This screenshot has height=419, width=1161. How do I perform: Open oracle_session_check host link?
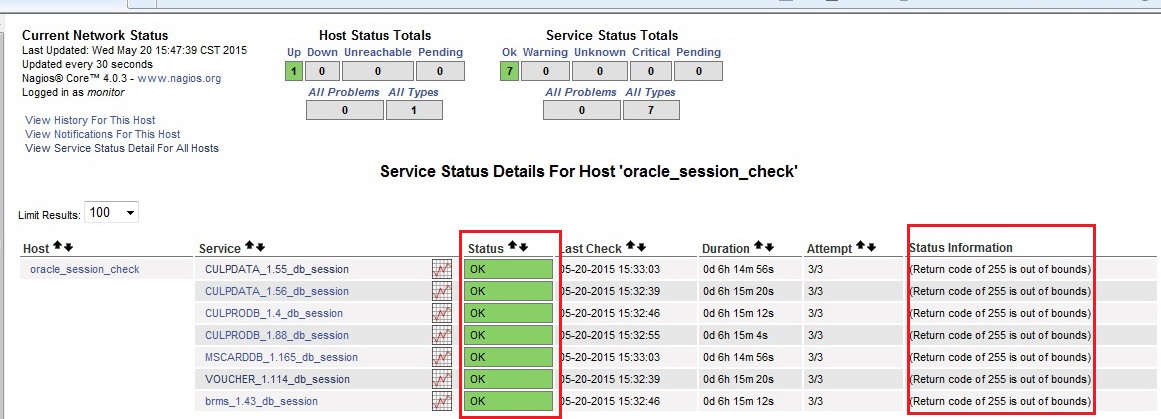pos(85,269)
